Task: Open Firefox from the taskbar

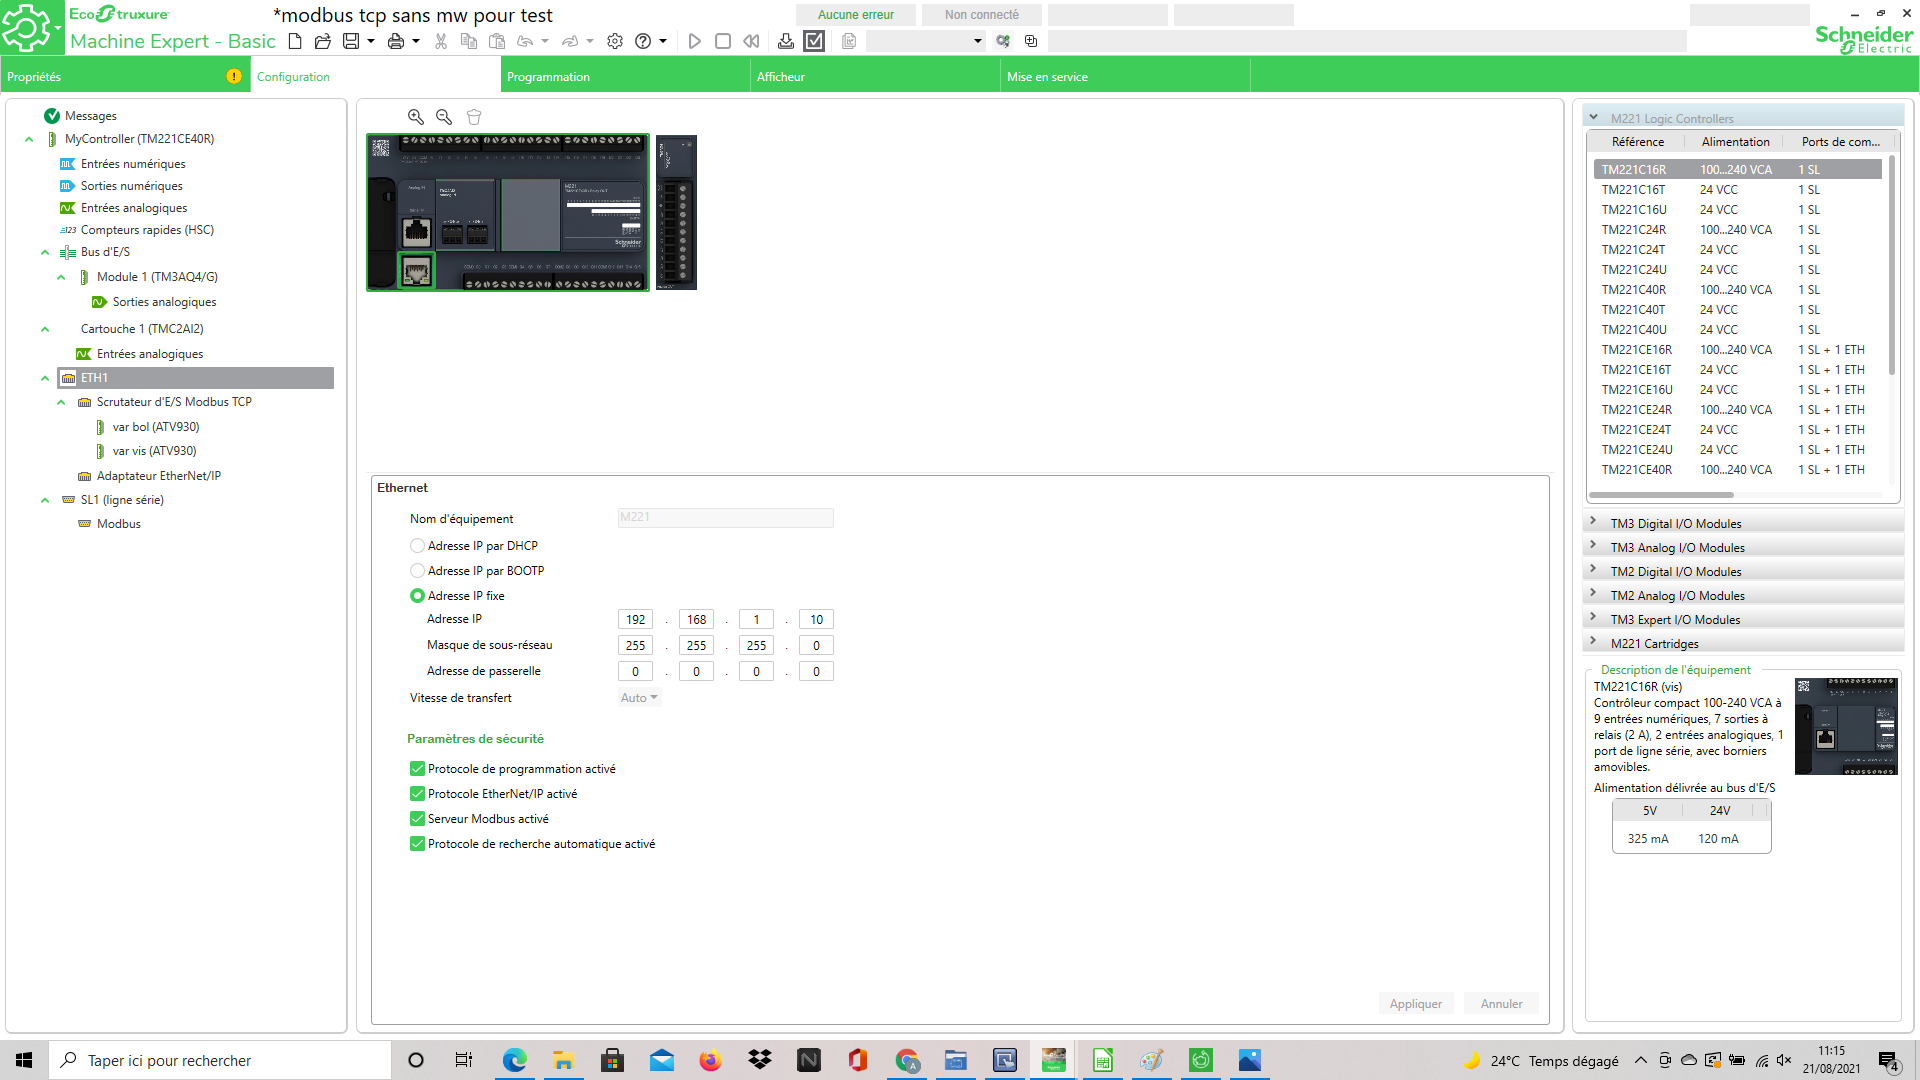Action: click(x=710, y=1060)
